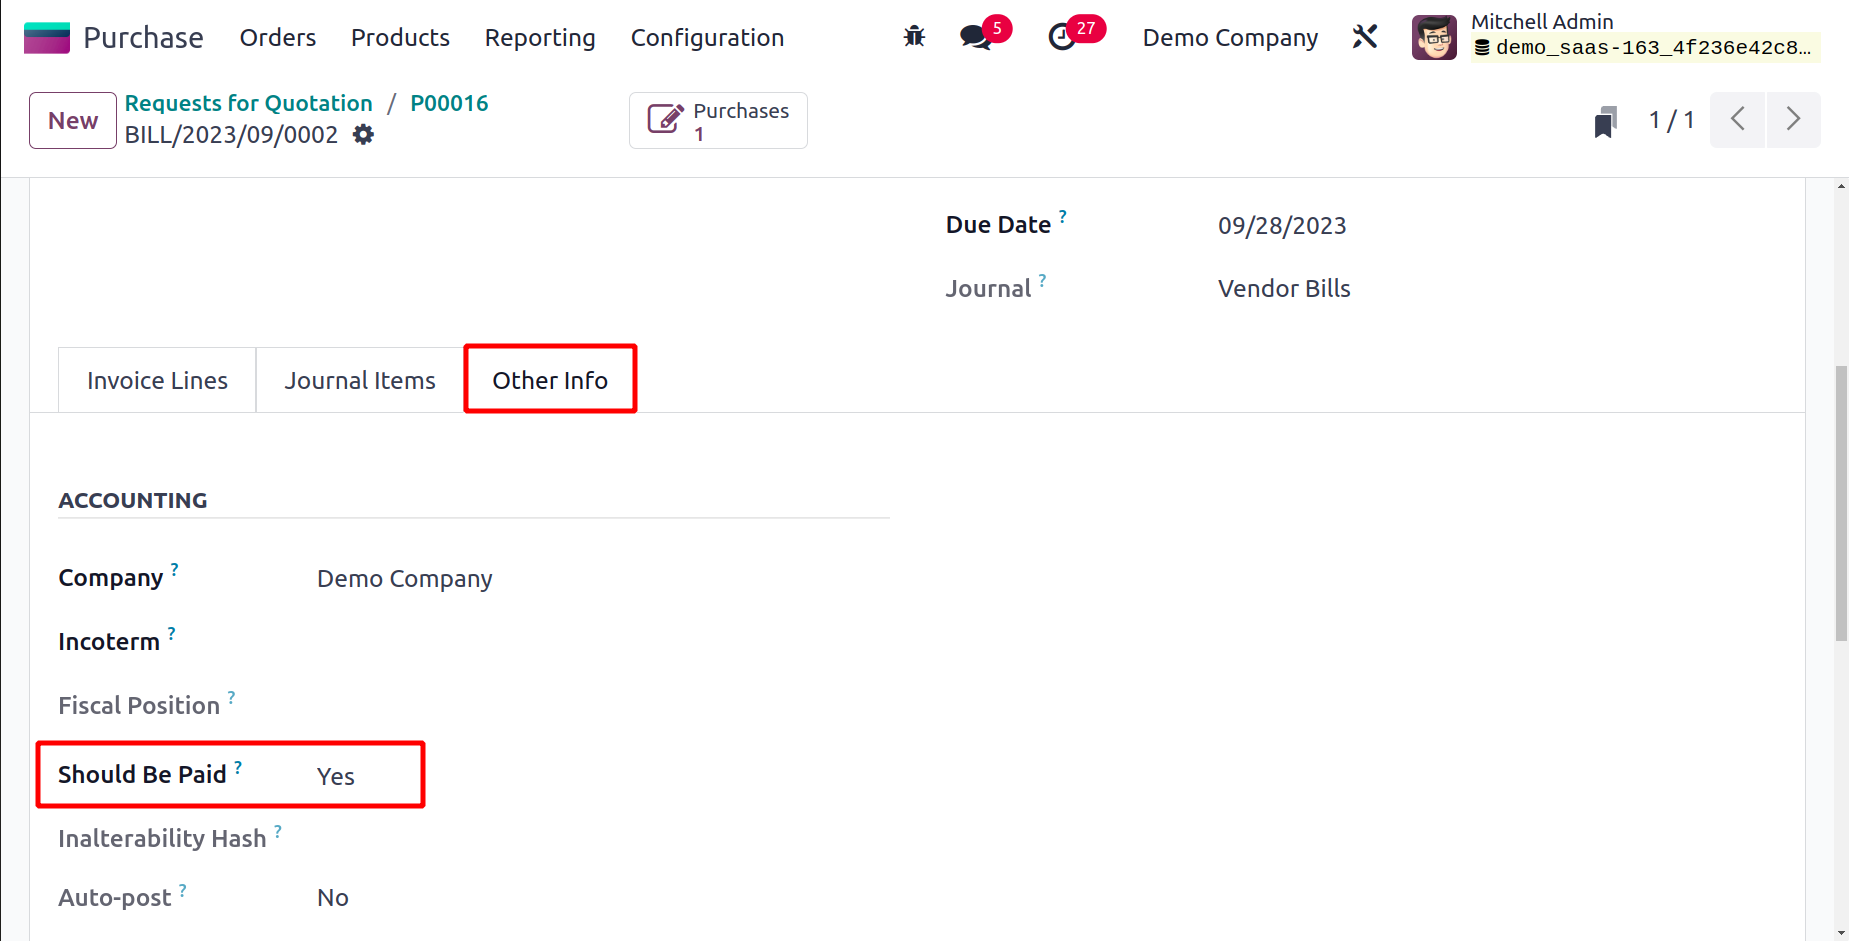Click the vertical scrollbar thumb
The width and height of the screenshot is (1849, 941).
coord(1840,503)
